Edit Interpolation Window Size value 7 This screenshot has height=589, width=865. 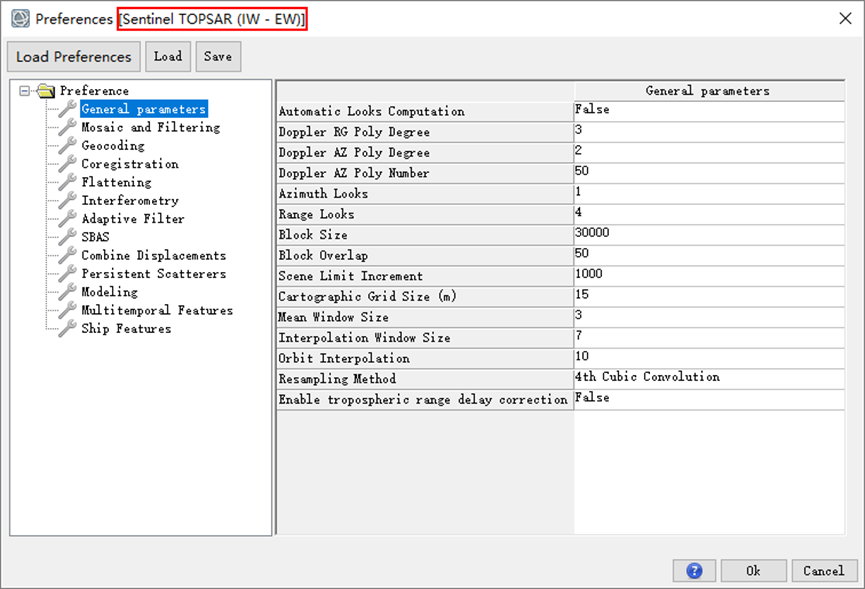pyautogui.click(x=709, y=337)
